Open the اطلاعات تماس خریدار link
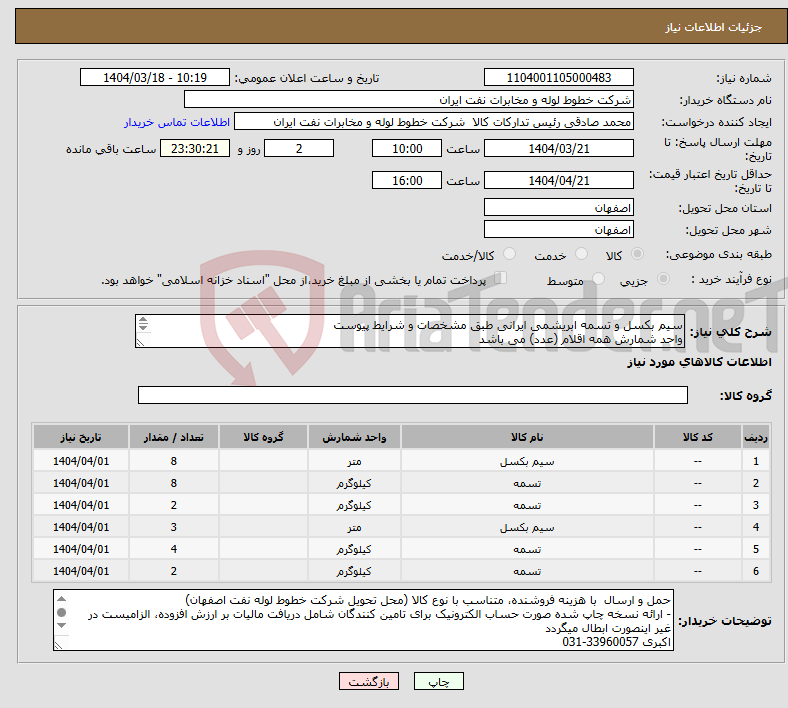This screenshot has height=708, width=788. point(177,122)
